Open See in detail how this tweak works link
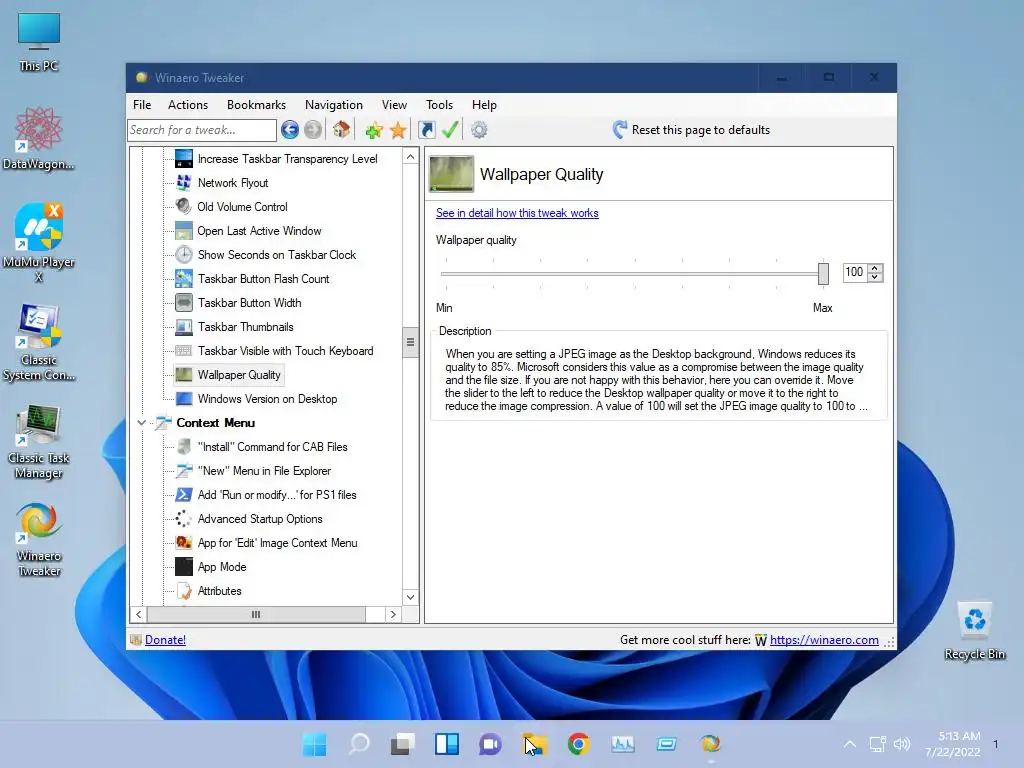 [517, 213]
